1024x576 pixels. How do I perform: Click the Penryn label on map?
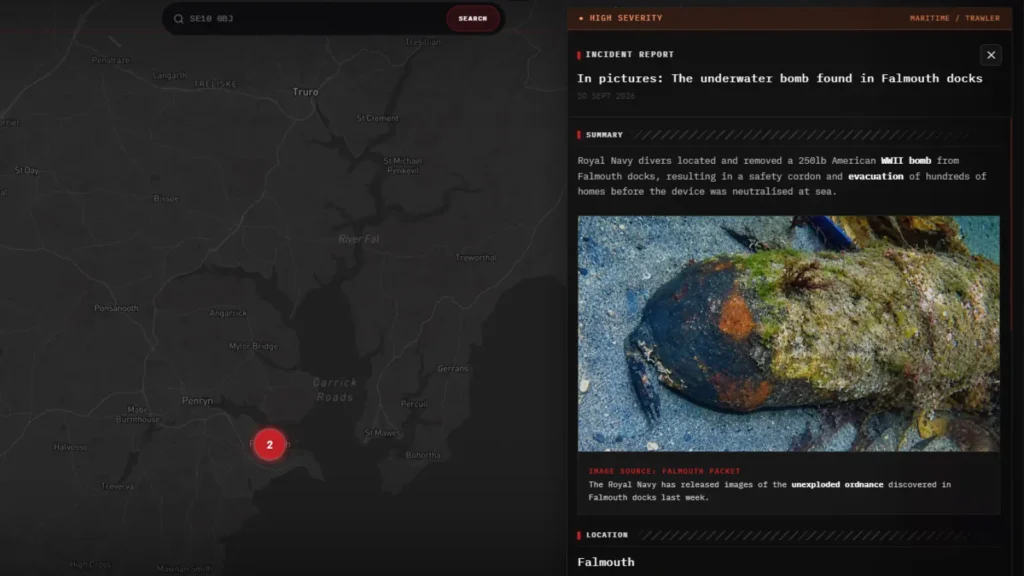[x=197, y=401]
